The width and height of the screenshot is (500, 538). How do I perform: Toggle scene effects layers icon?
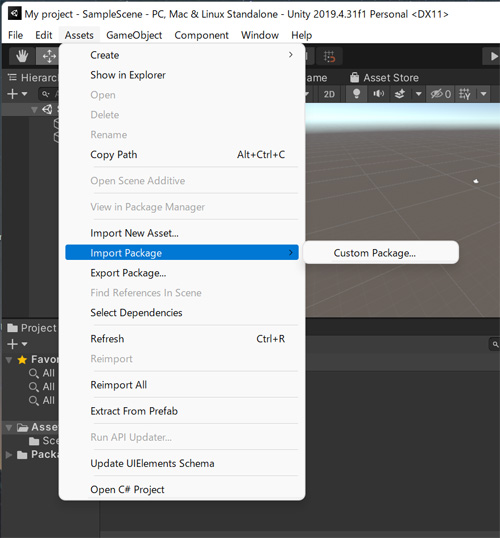point(400,94)
